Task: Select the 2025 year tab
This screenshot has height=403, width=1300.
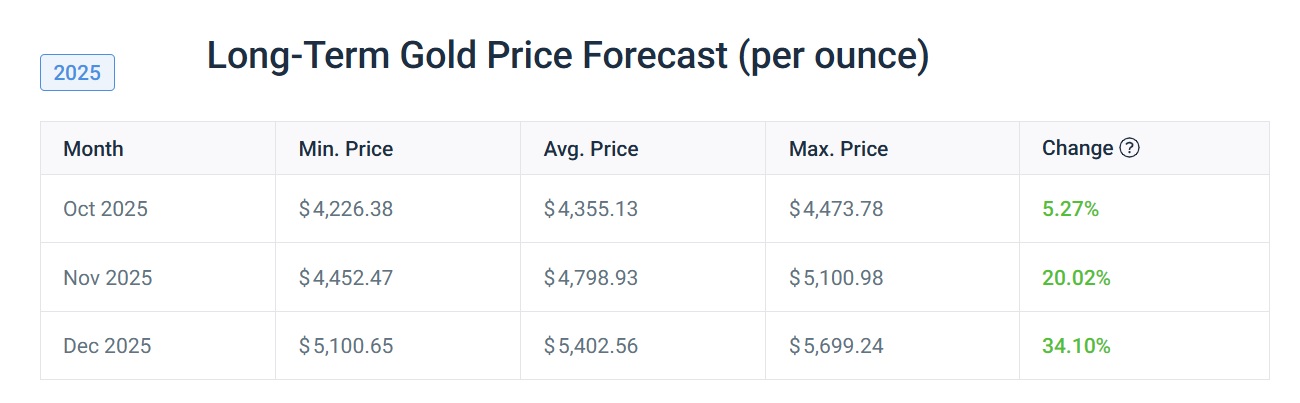Action: pyautogui.click(x=77, y=73)
